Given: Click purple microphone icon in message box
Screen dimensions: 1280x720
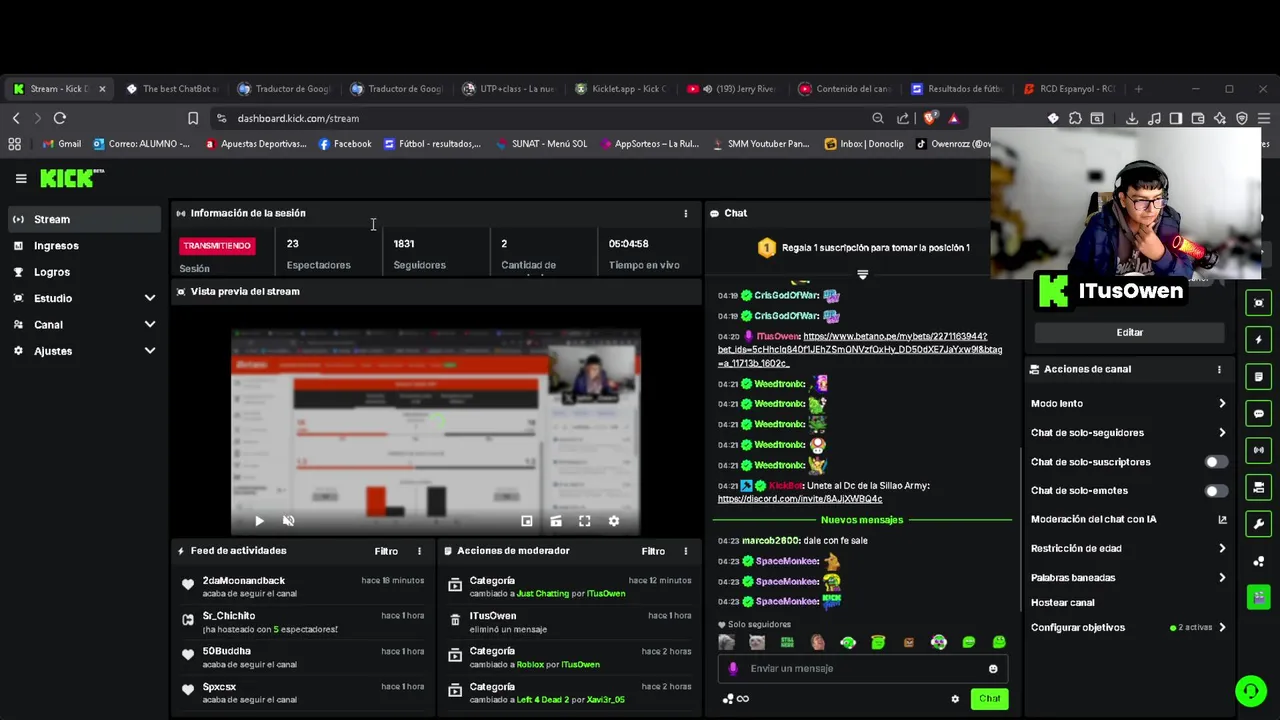Looking at the screenshot, I should tap(733, 669).
